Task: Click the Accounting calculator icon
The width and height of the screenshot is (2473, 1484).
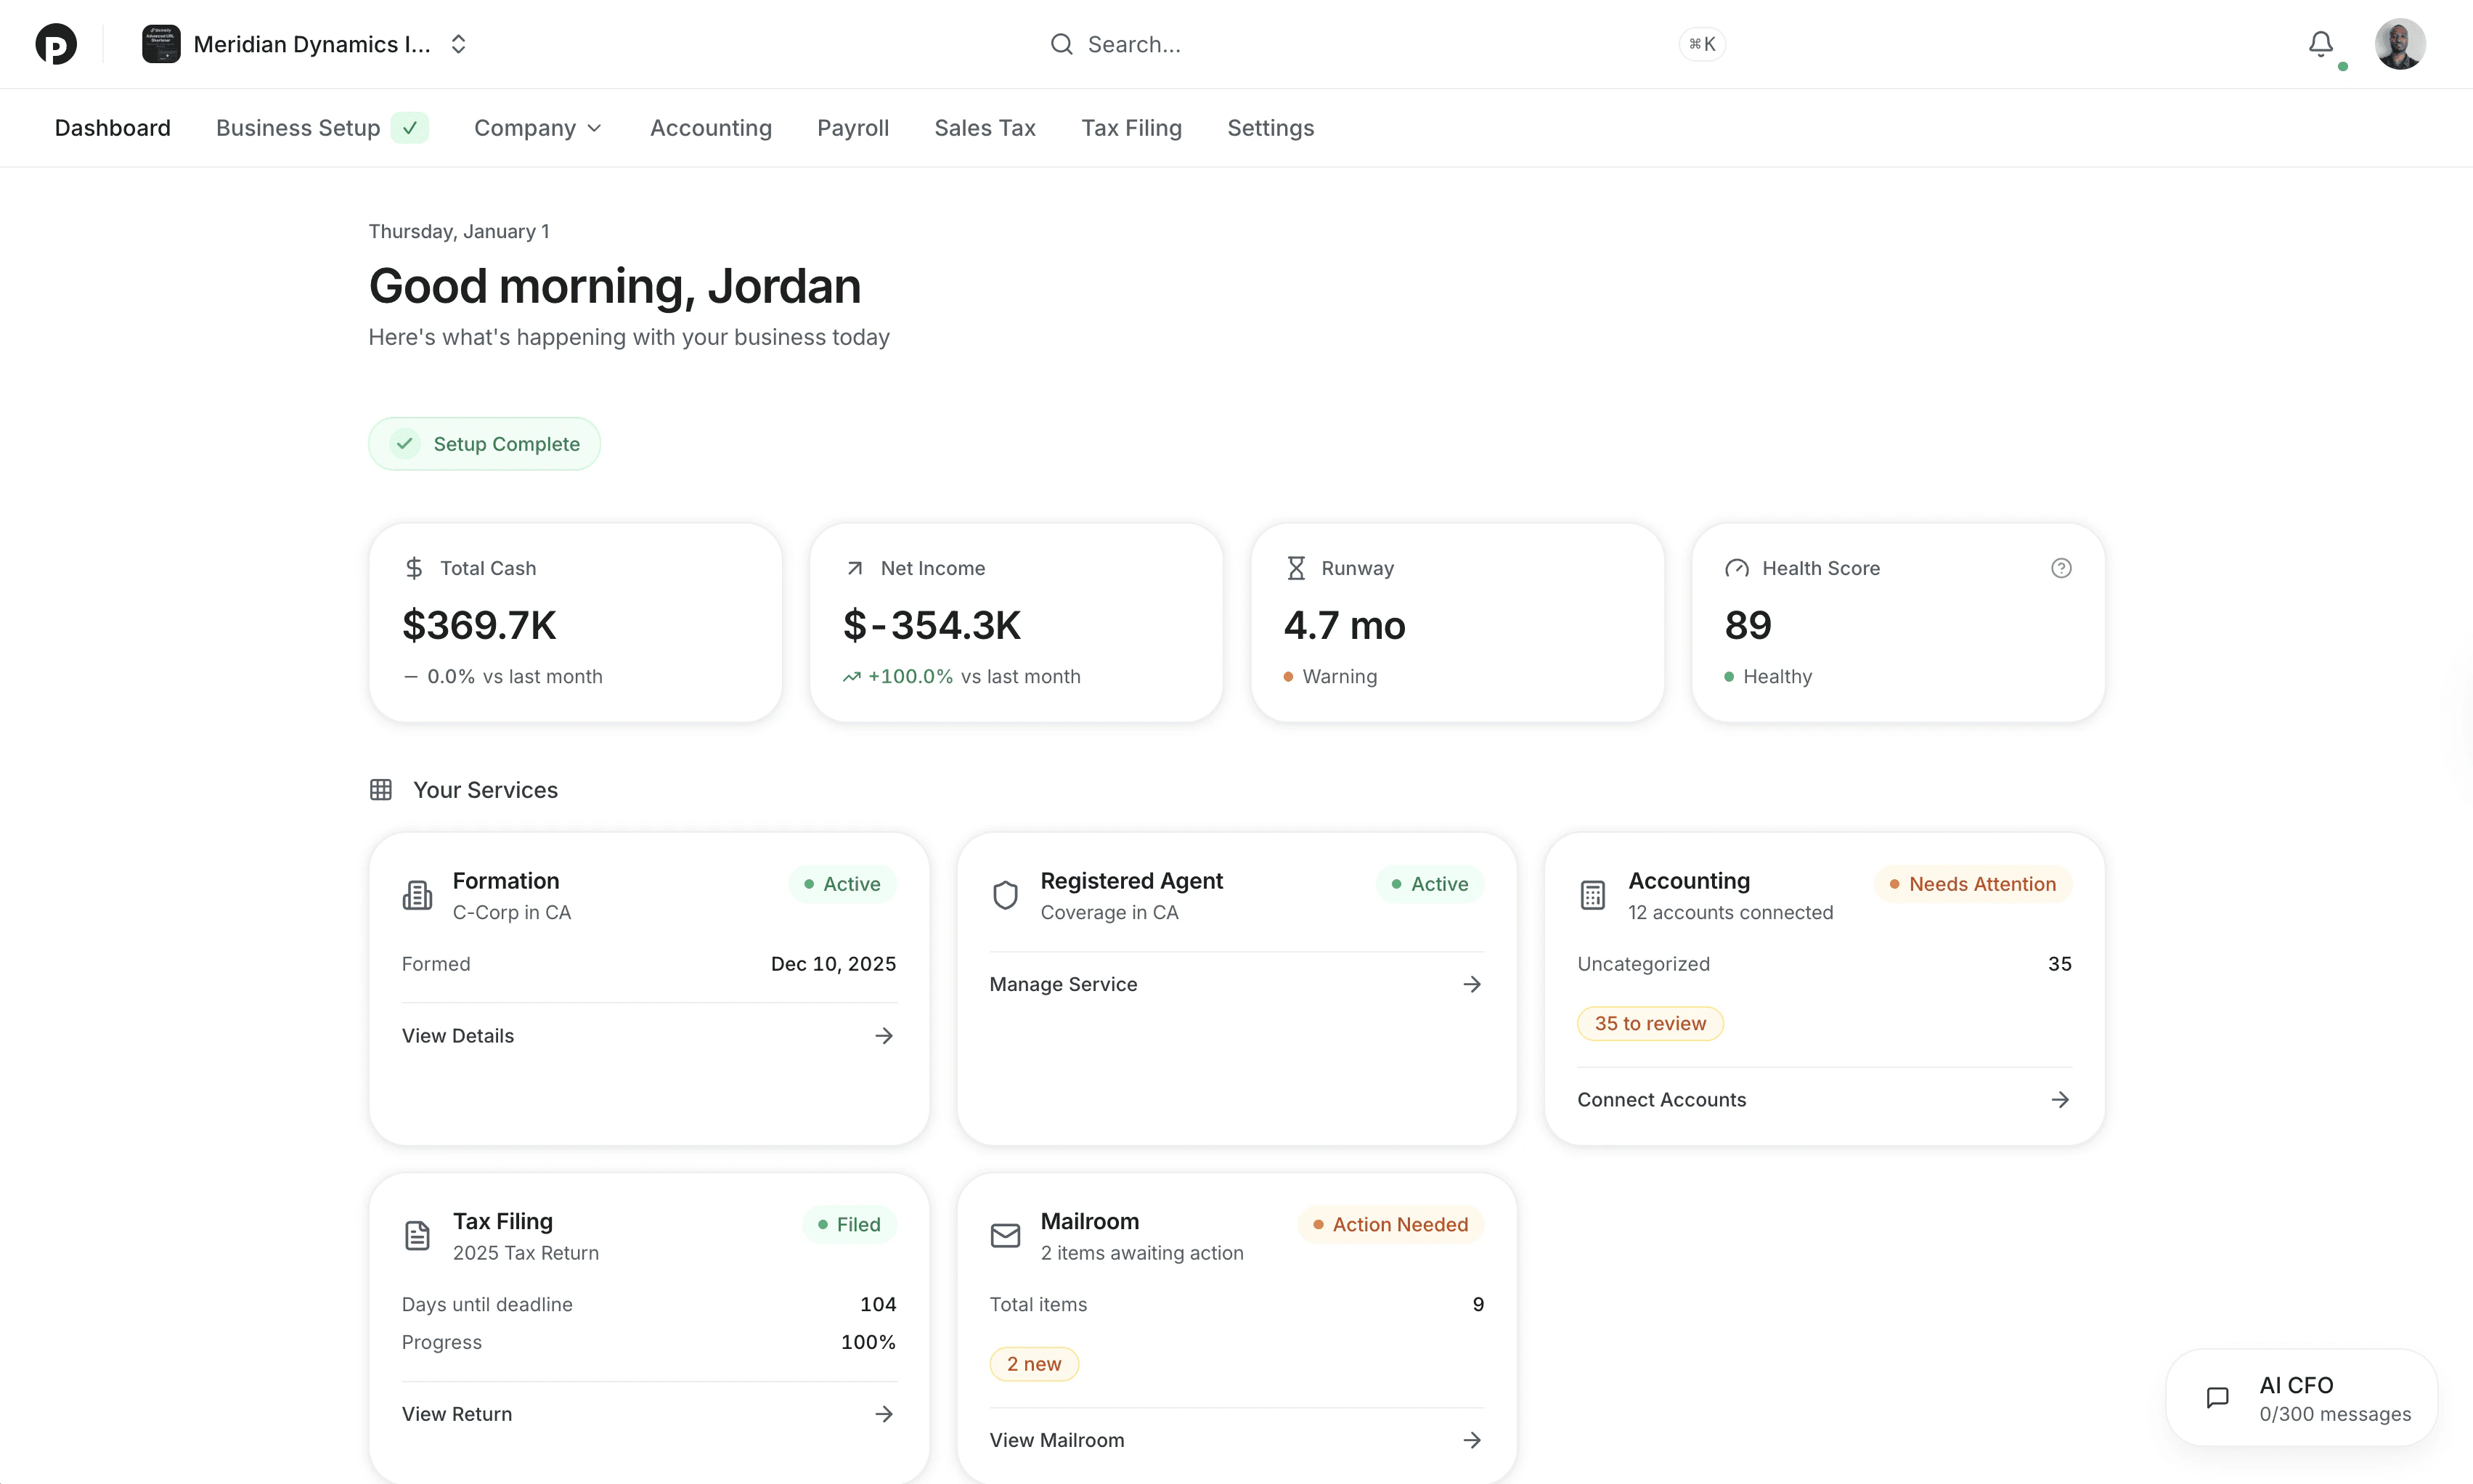Action: (1592, 895)
